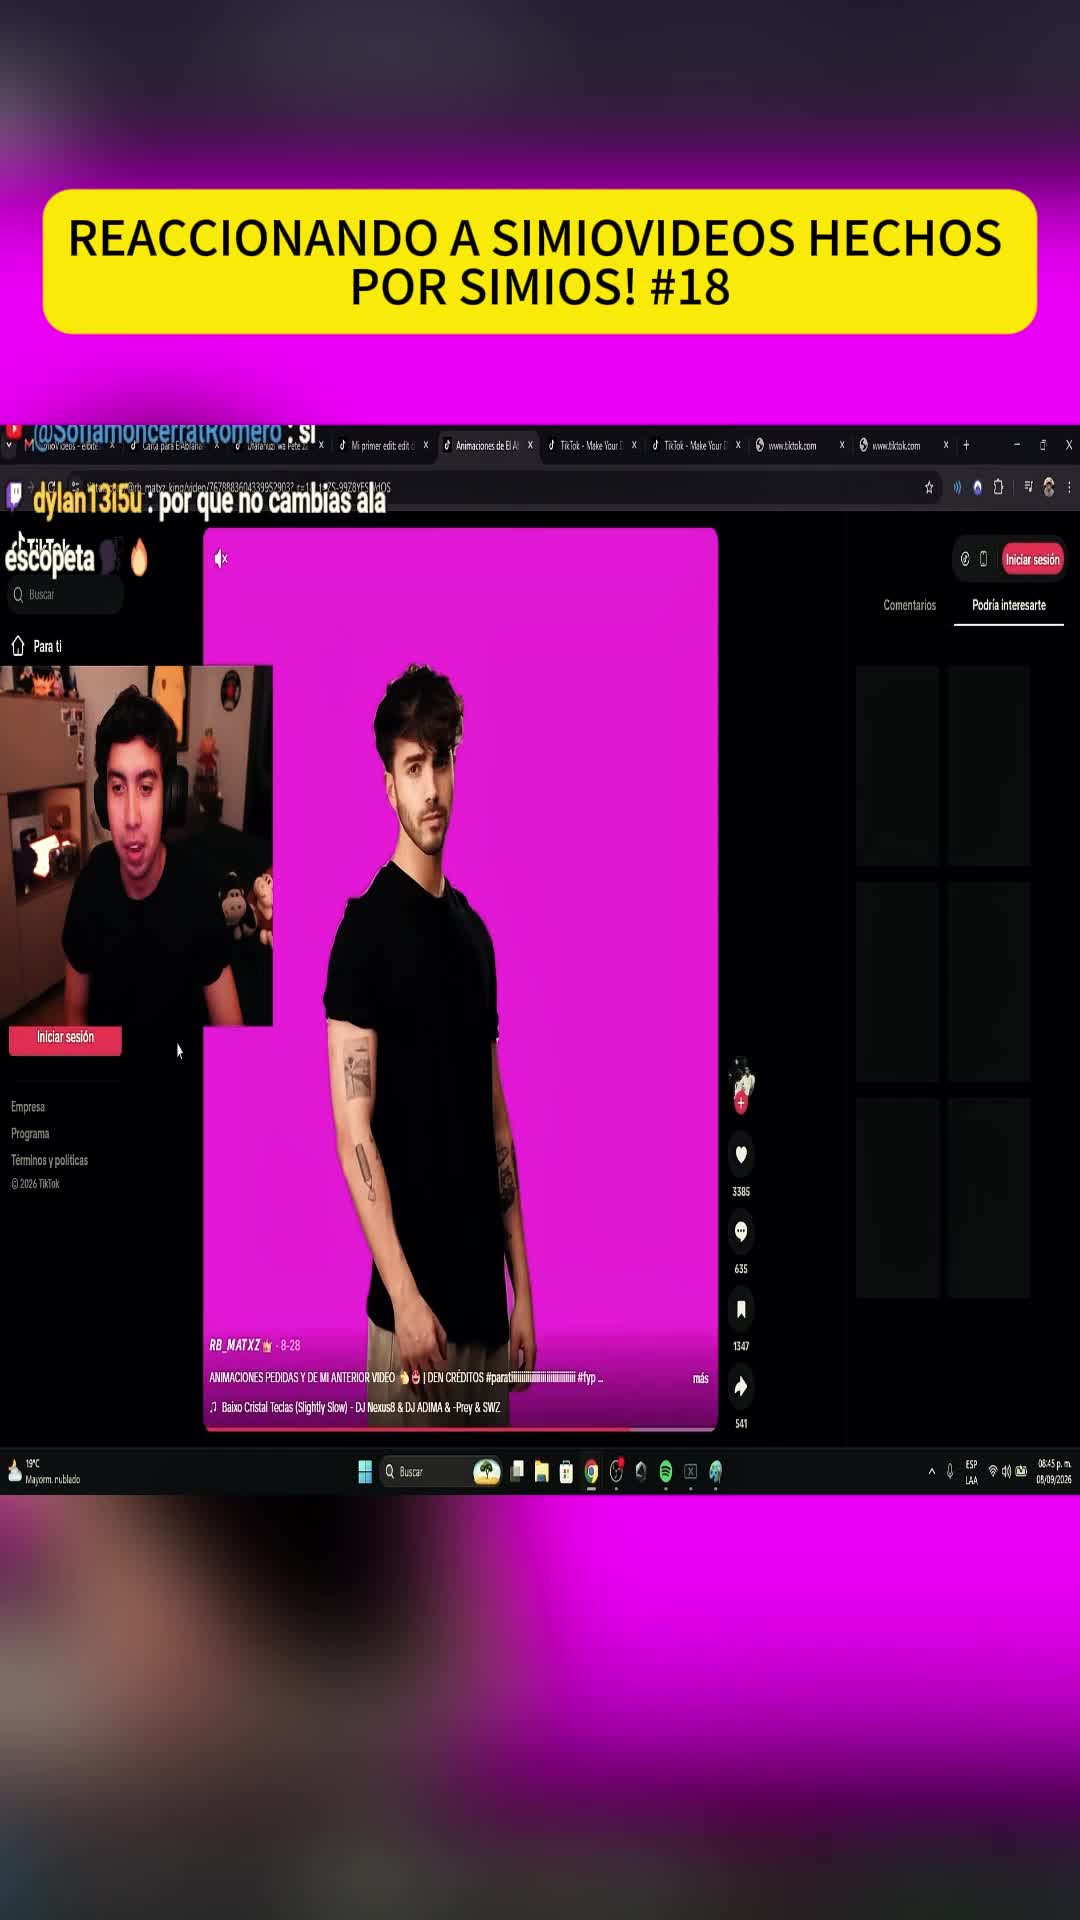Click the #fyp hashtag in the caption

586,1378
